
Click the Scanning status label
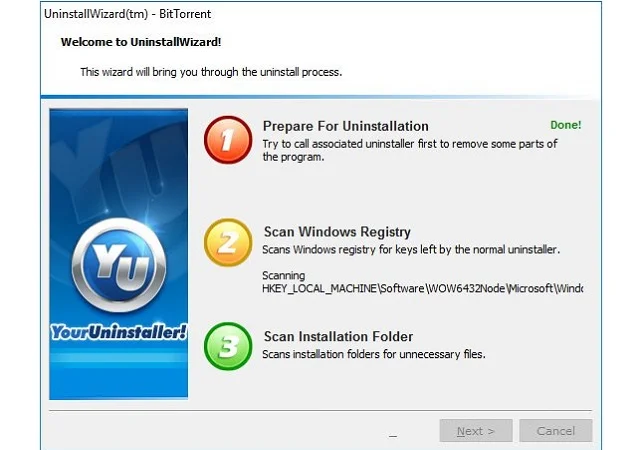[x=284, y=276]
